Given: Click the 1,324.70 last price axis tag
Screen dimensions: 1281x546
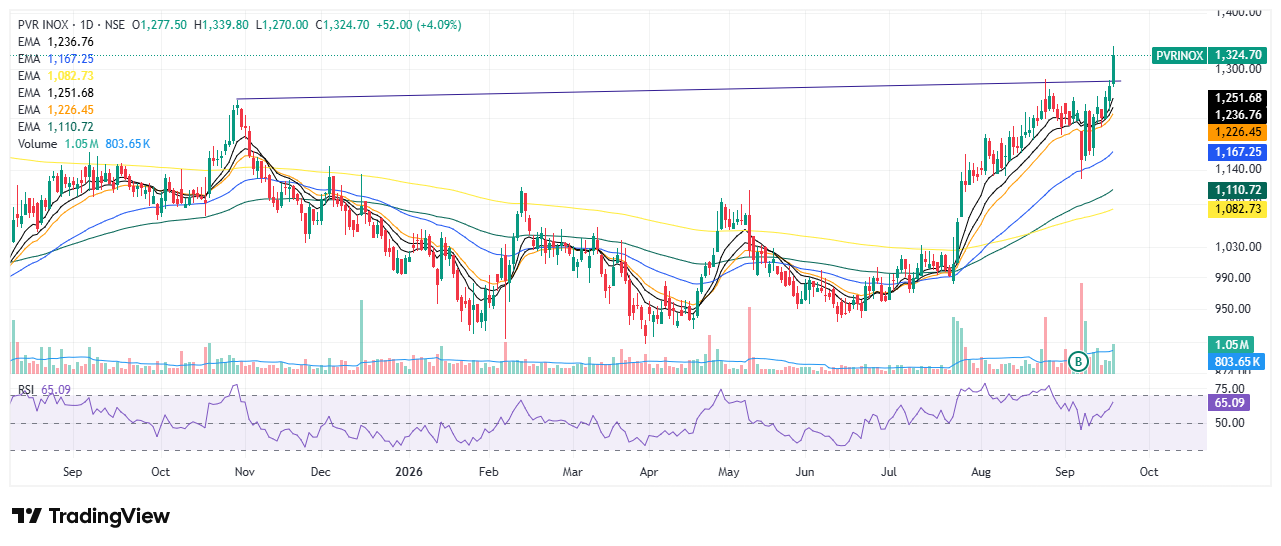Looking at the screenshot, I should coord(1237,56).
